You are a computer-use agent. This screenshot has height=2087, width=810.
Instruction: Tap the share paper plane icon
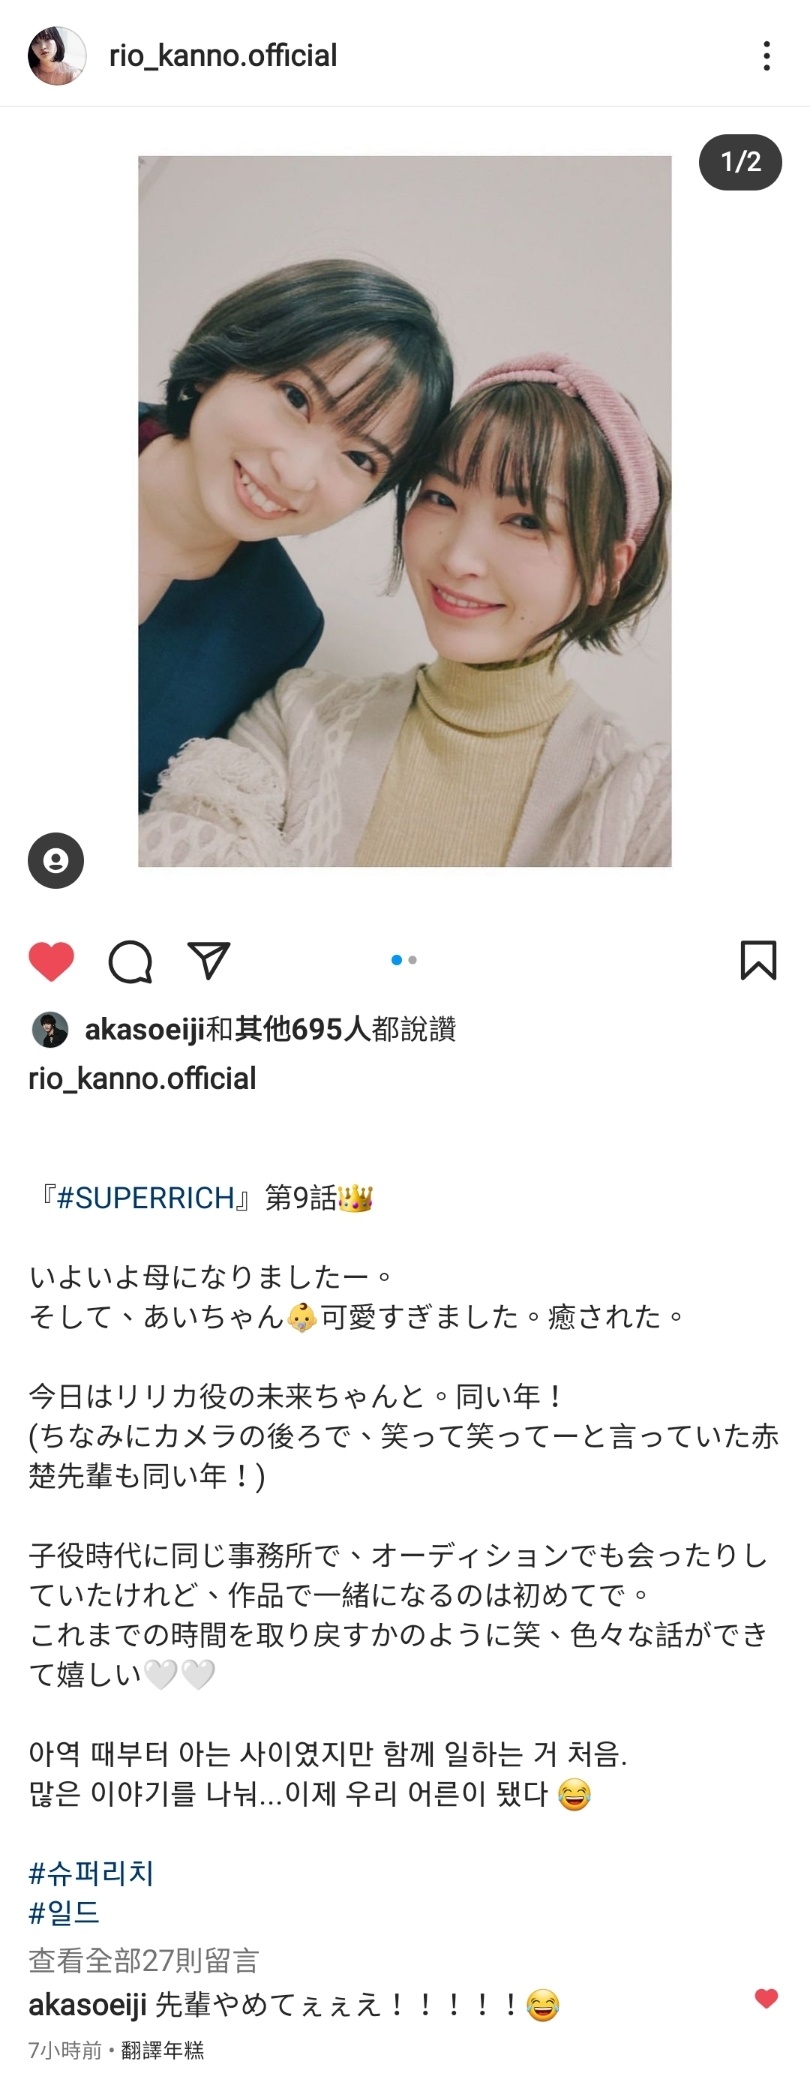[x=209, y=960]
